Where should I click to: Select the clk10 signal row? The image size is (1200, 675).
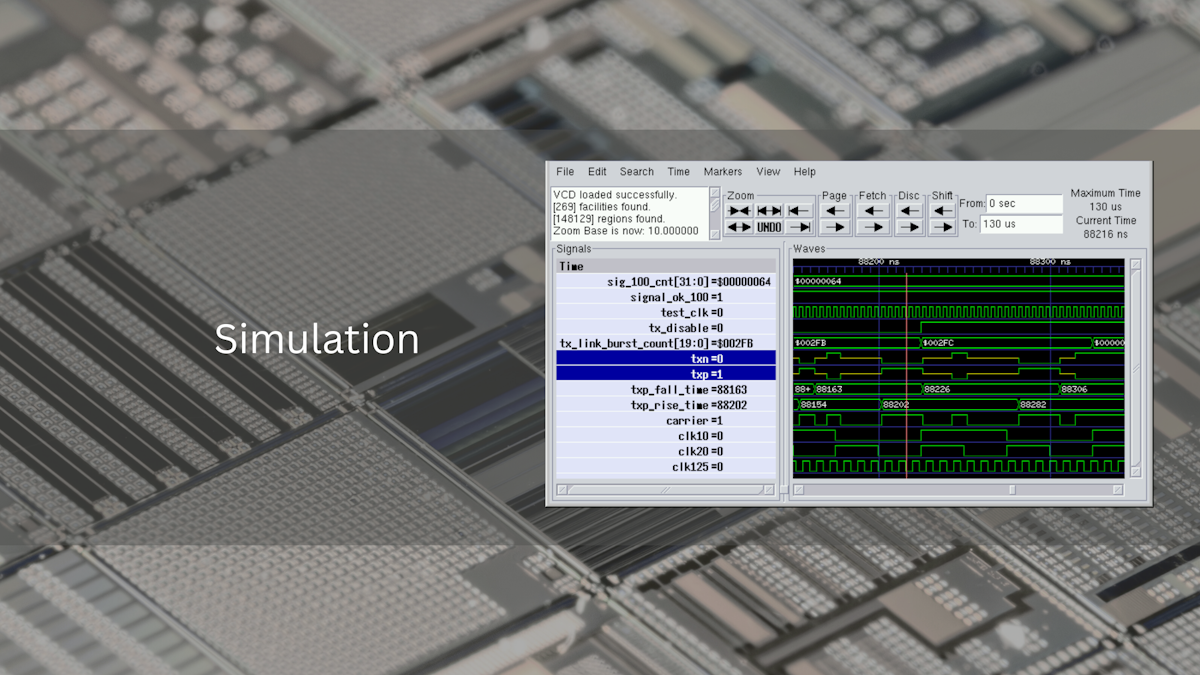[x=666, y=436]
